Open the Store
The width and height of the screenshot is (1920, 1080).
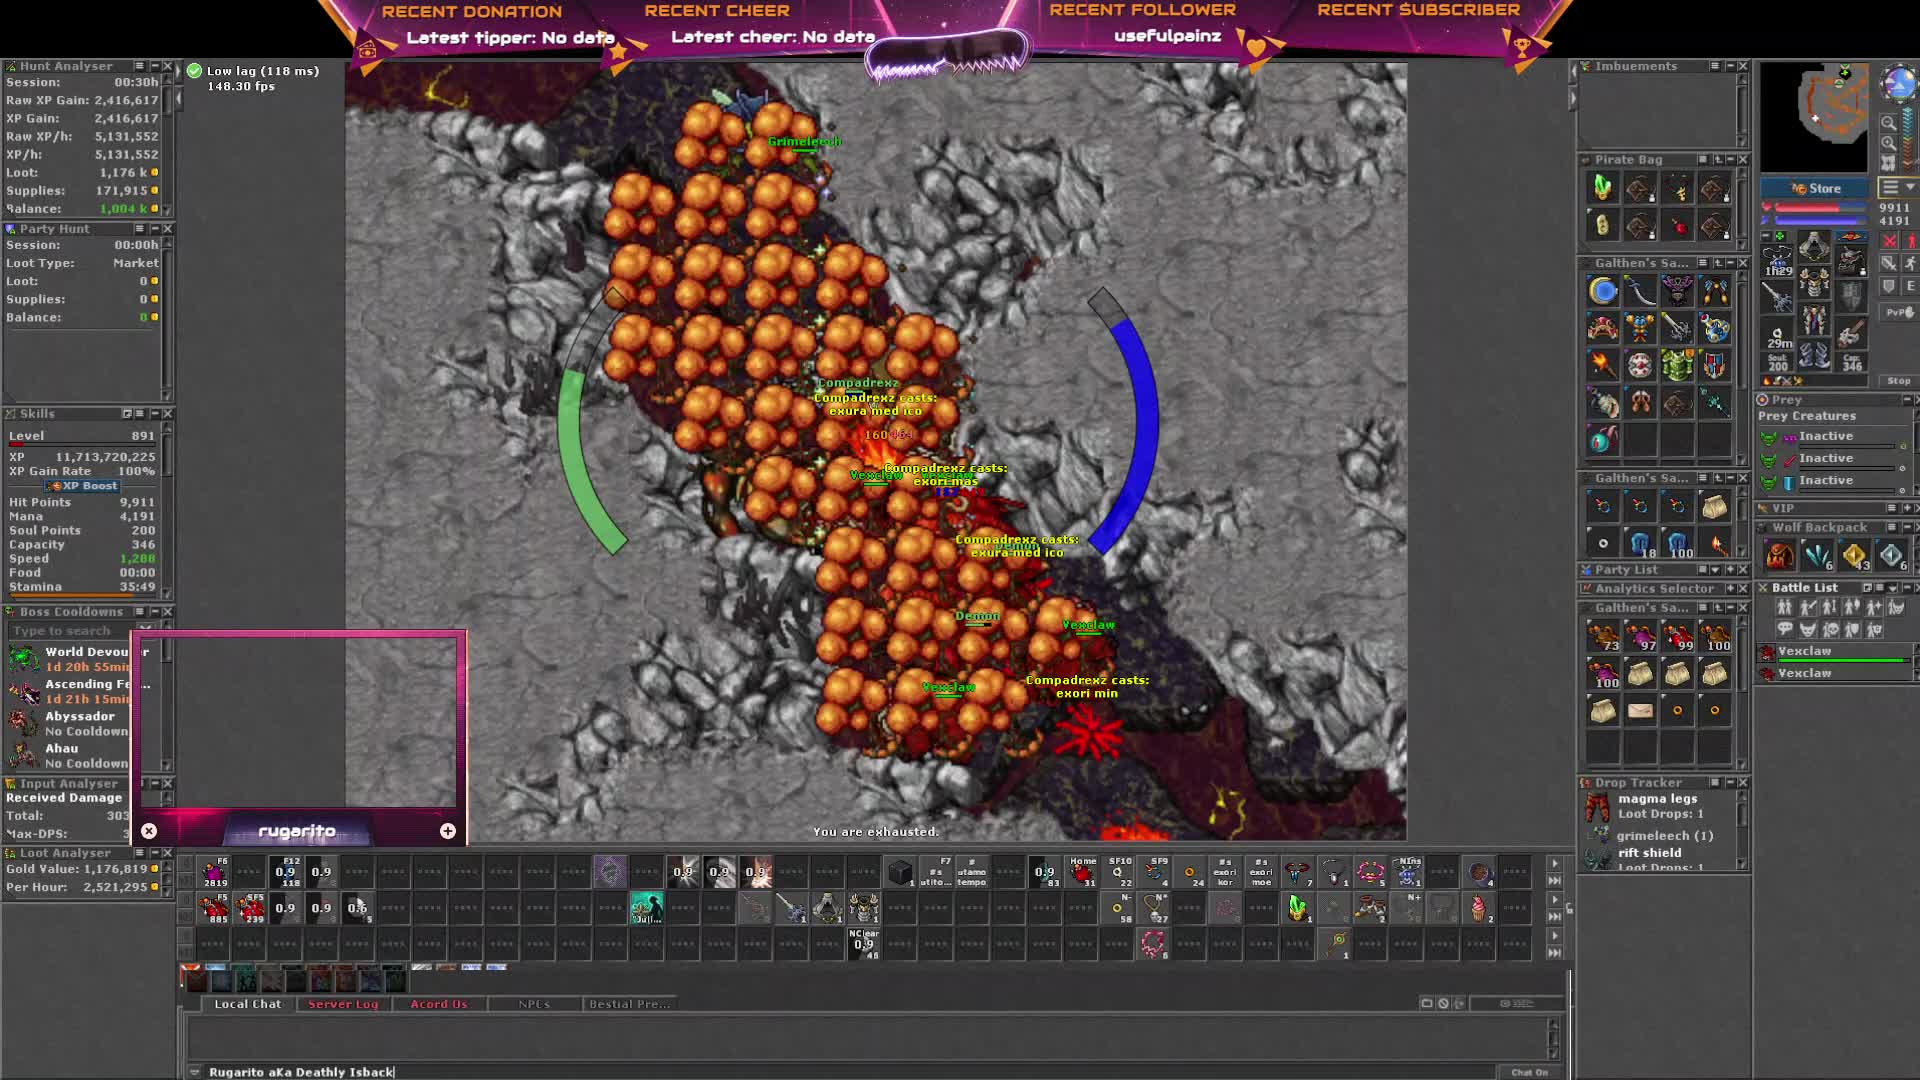(1815, 188)
